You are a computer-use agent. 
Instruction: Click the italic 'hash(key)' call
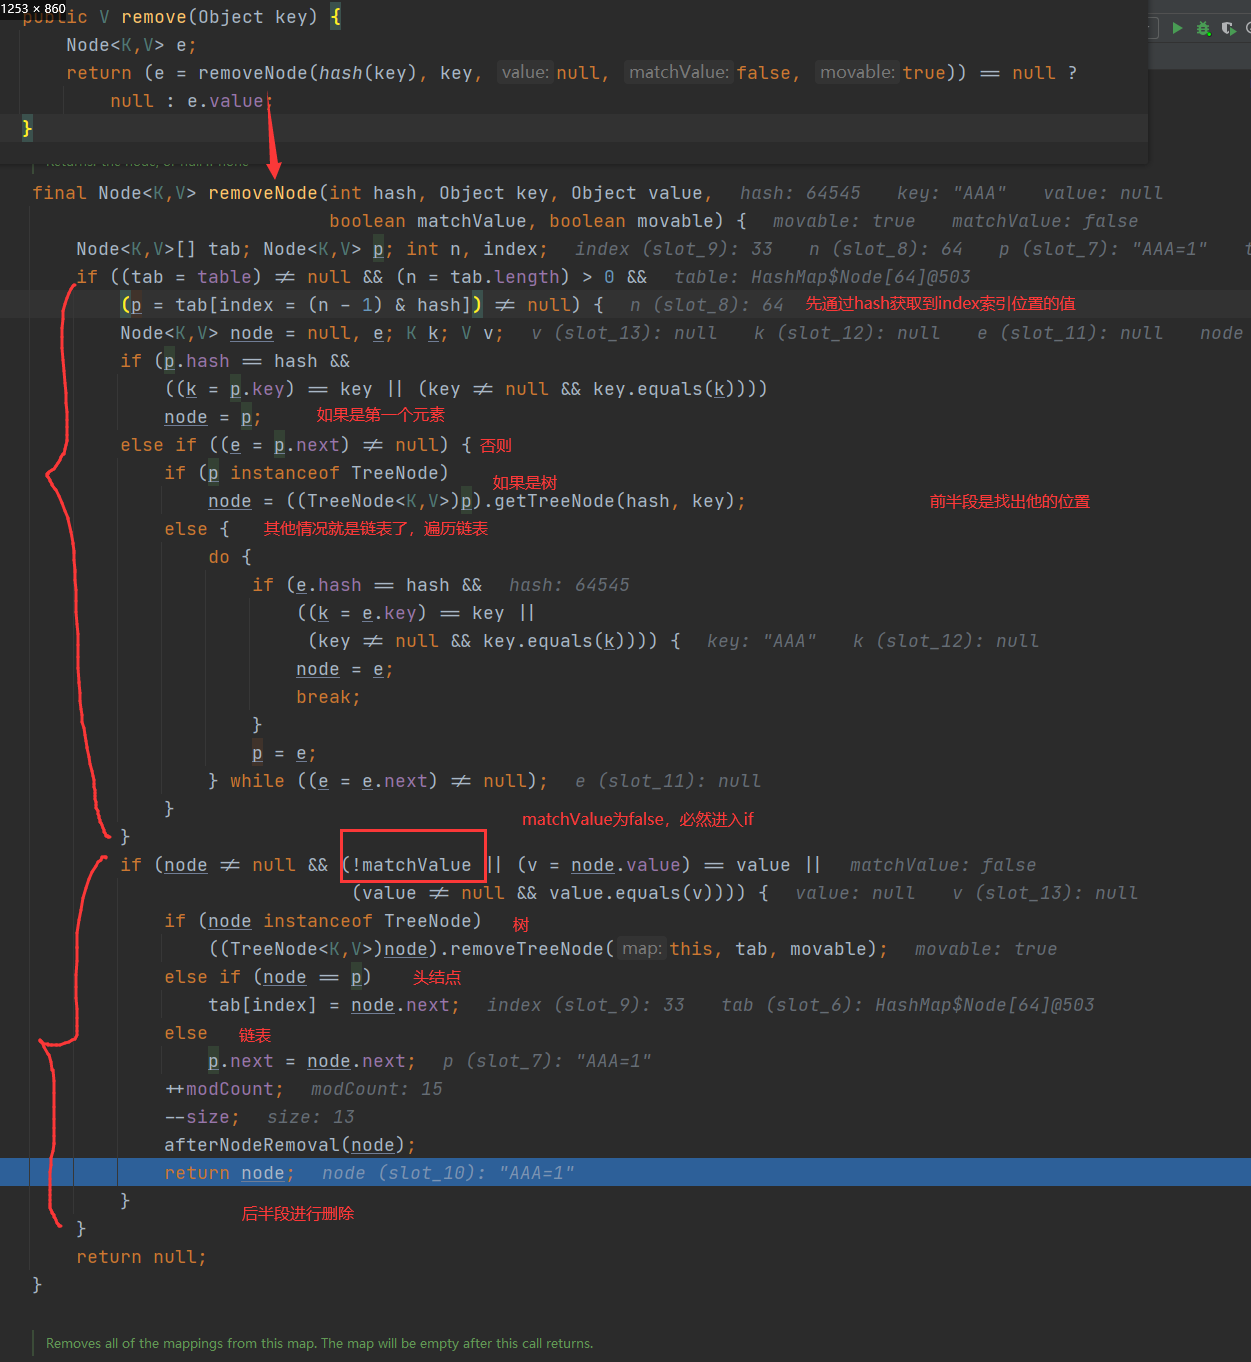pos(367,73)
